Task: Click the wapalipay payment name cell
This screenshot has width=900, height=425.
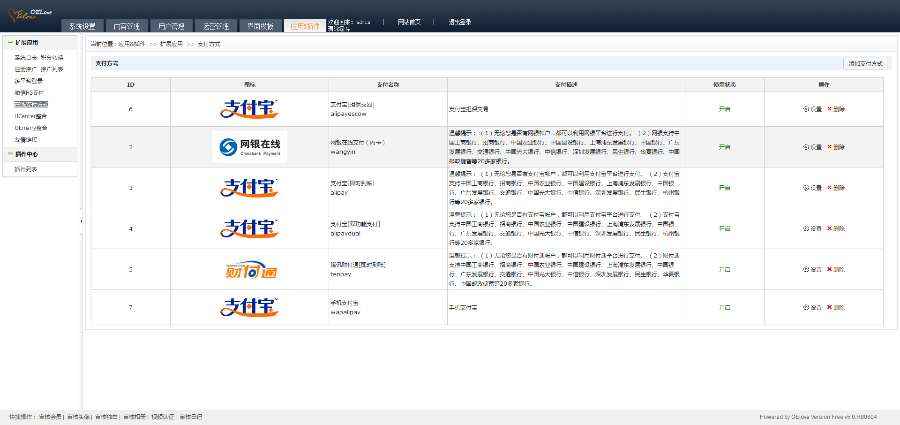Action: tap(388, 307)
